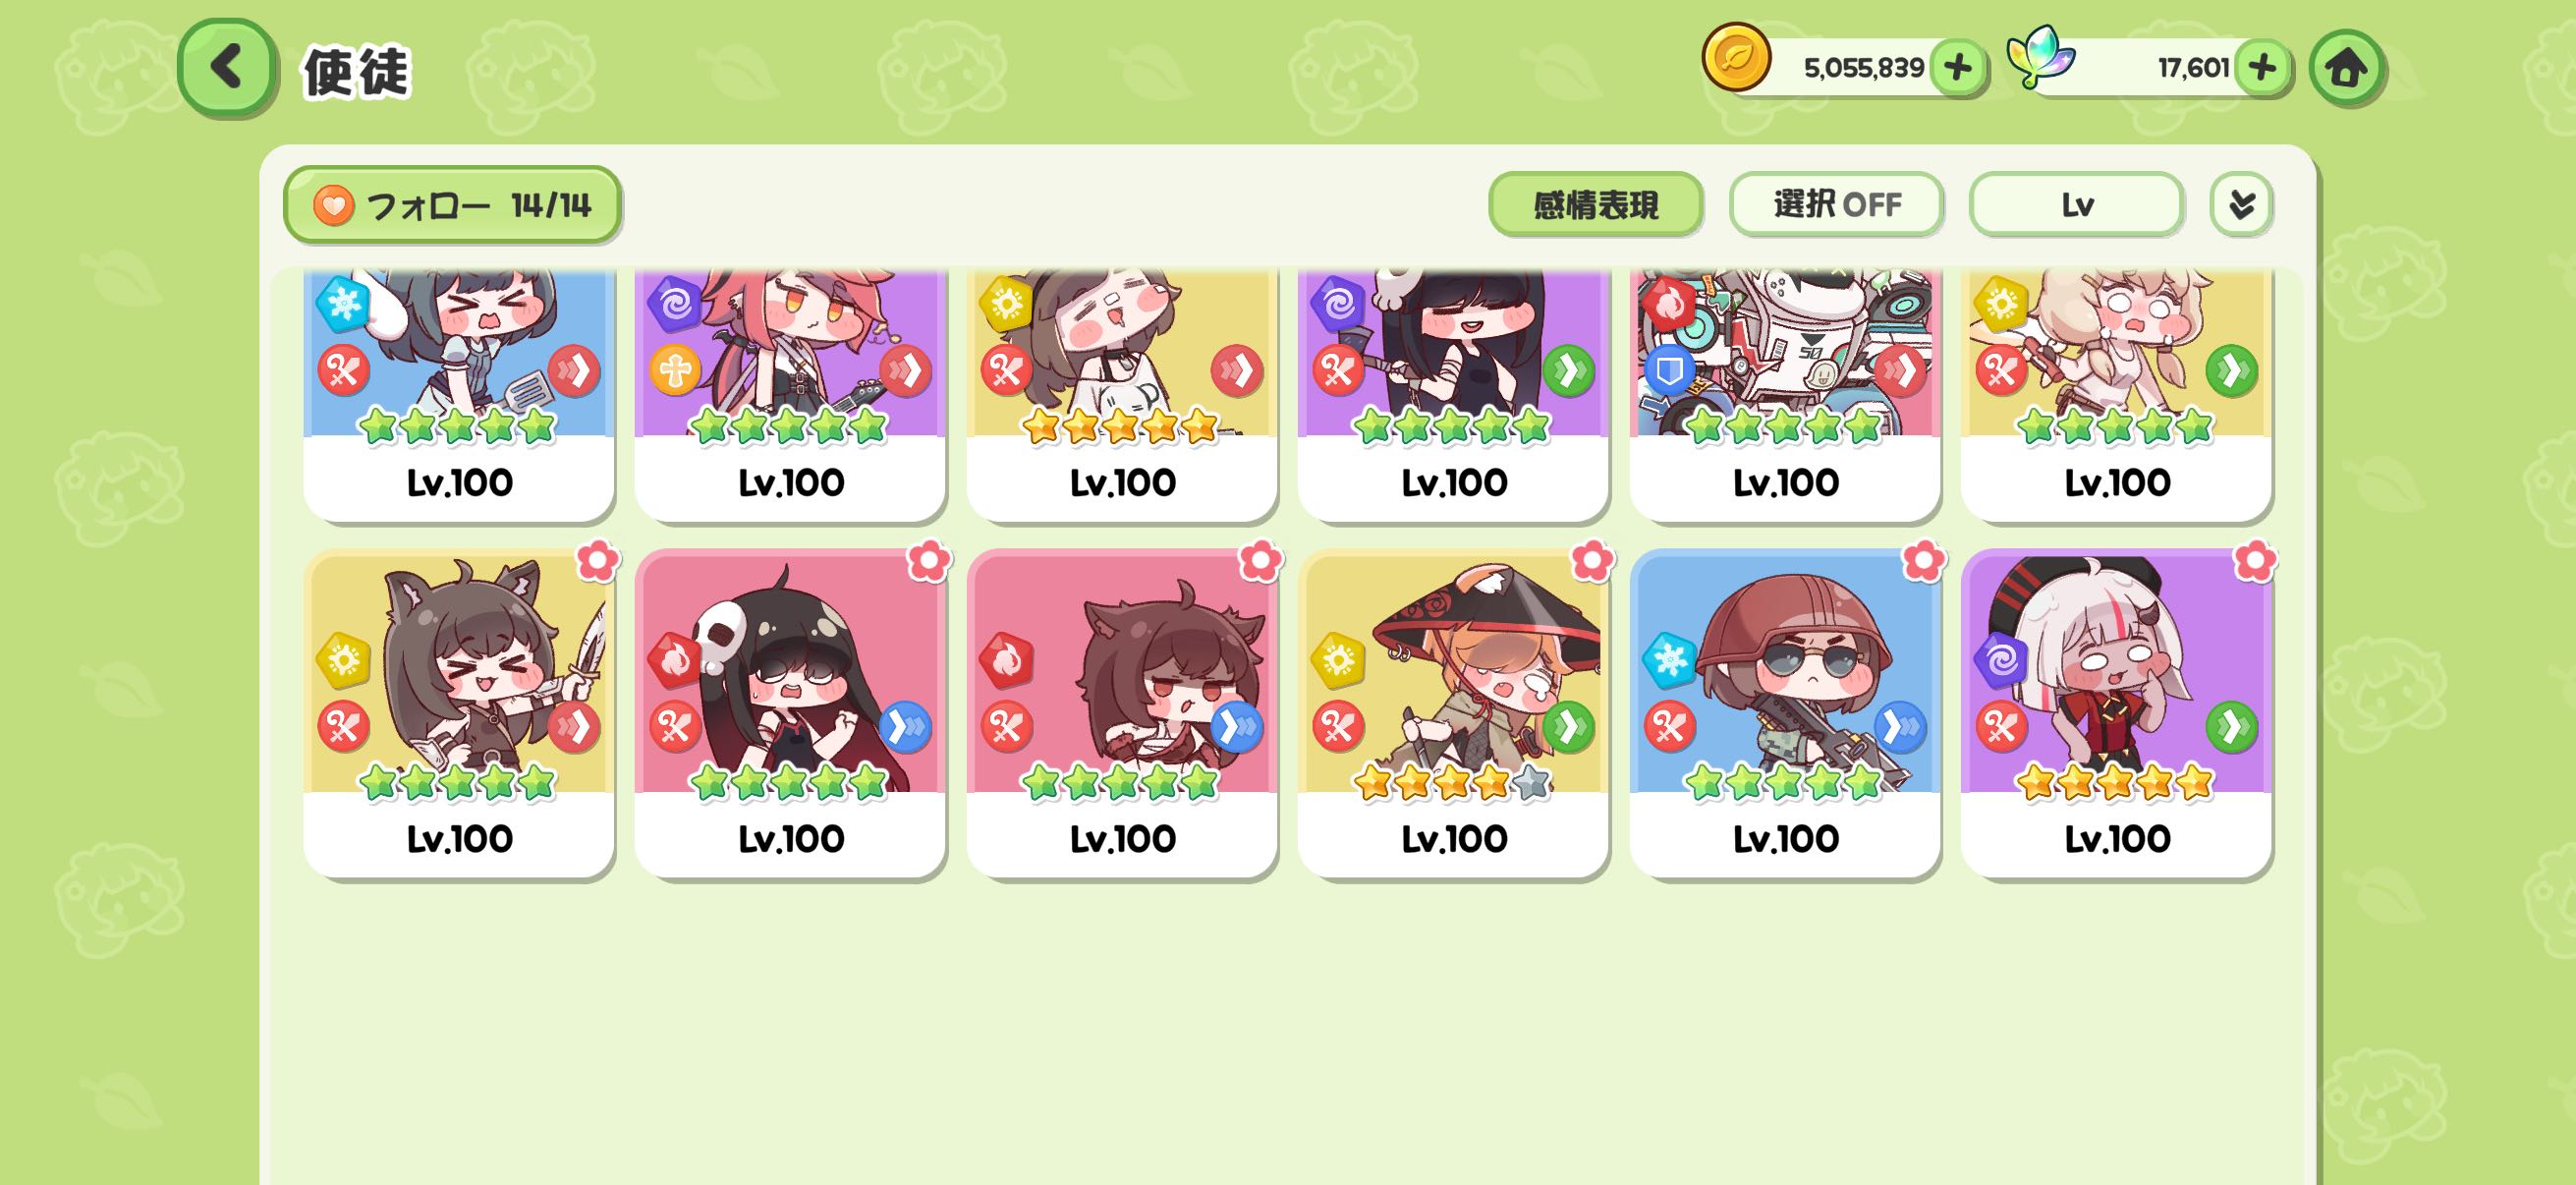The width and height of the screenshot is (2576, 1185).
Task: Open the home screen icon
Action: click(x=2346, y=68)
